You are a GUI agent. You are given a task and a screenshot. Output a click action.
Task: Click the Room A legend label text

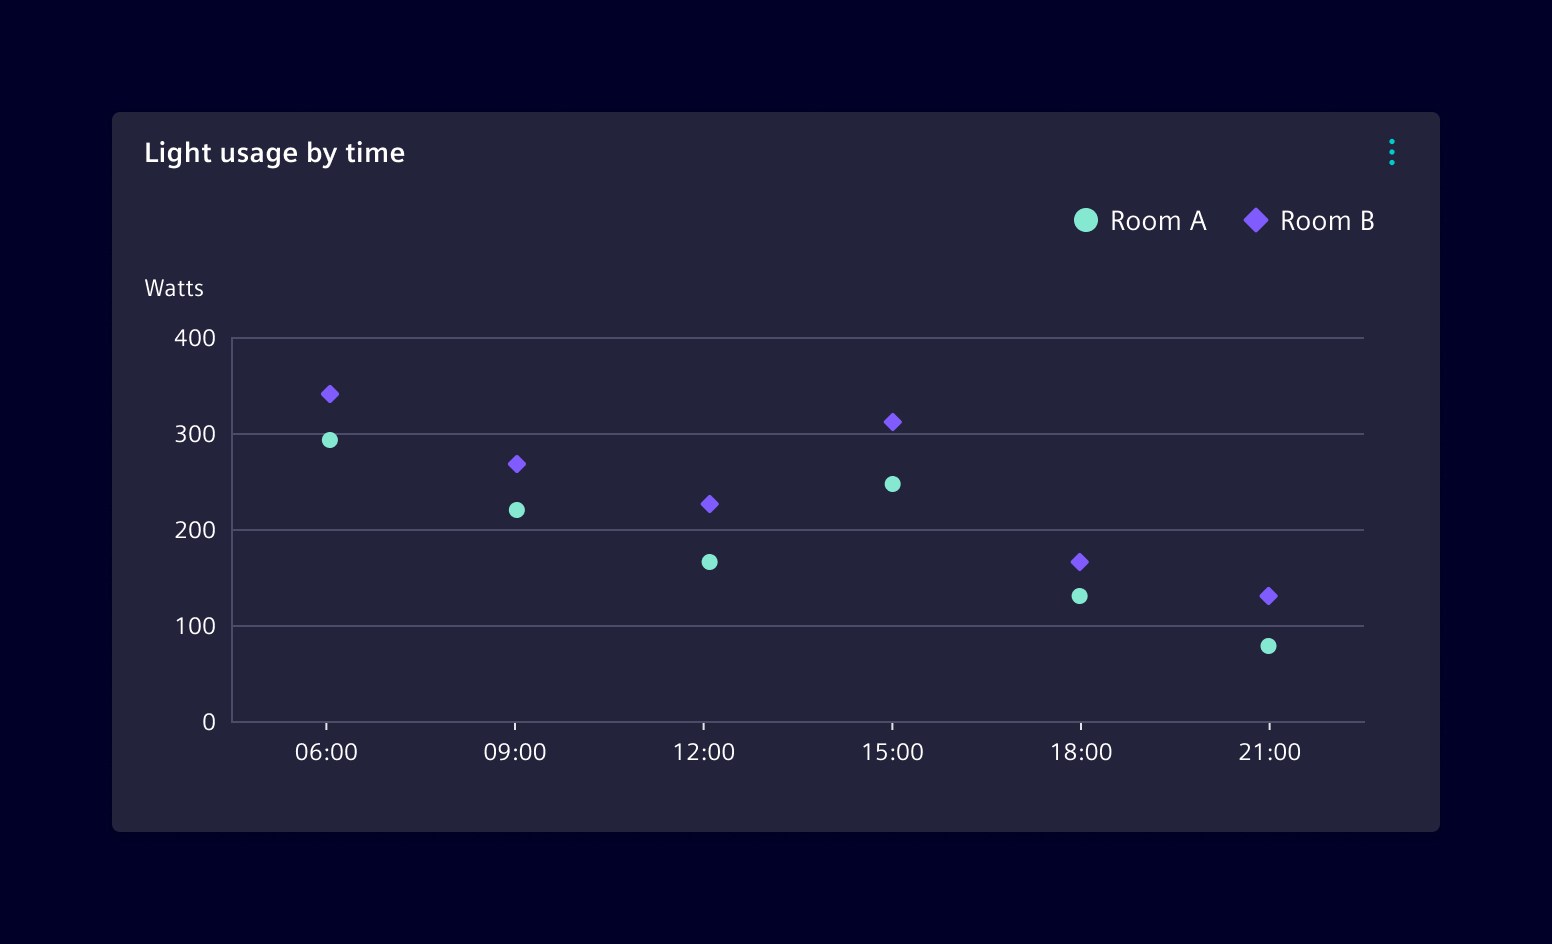tap(1159, 220)
